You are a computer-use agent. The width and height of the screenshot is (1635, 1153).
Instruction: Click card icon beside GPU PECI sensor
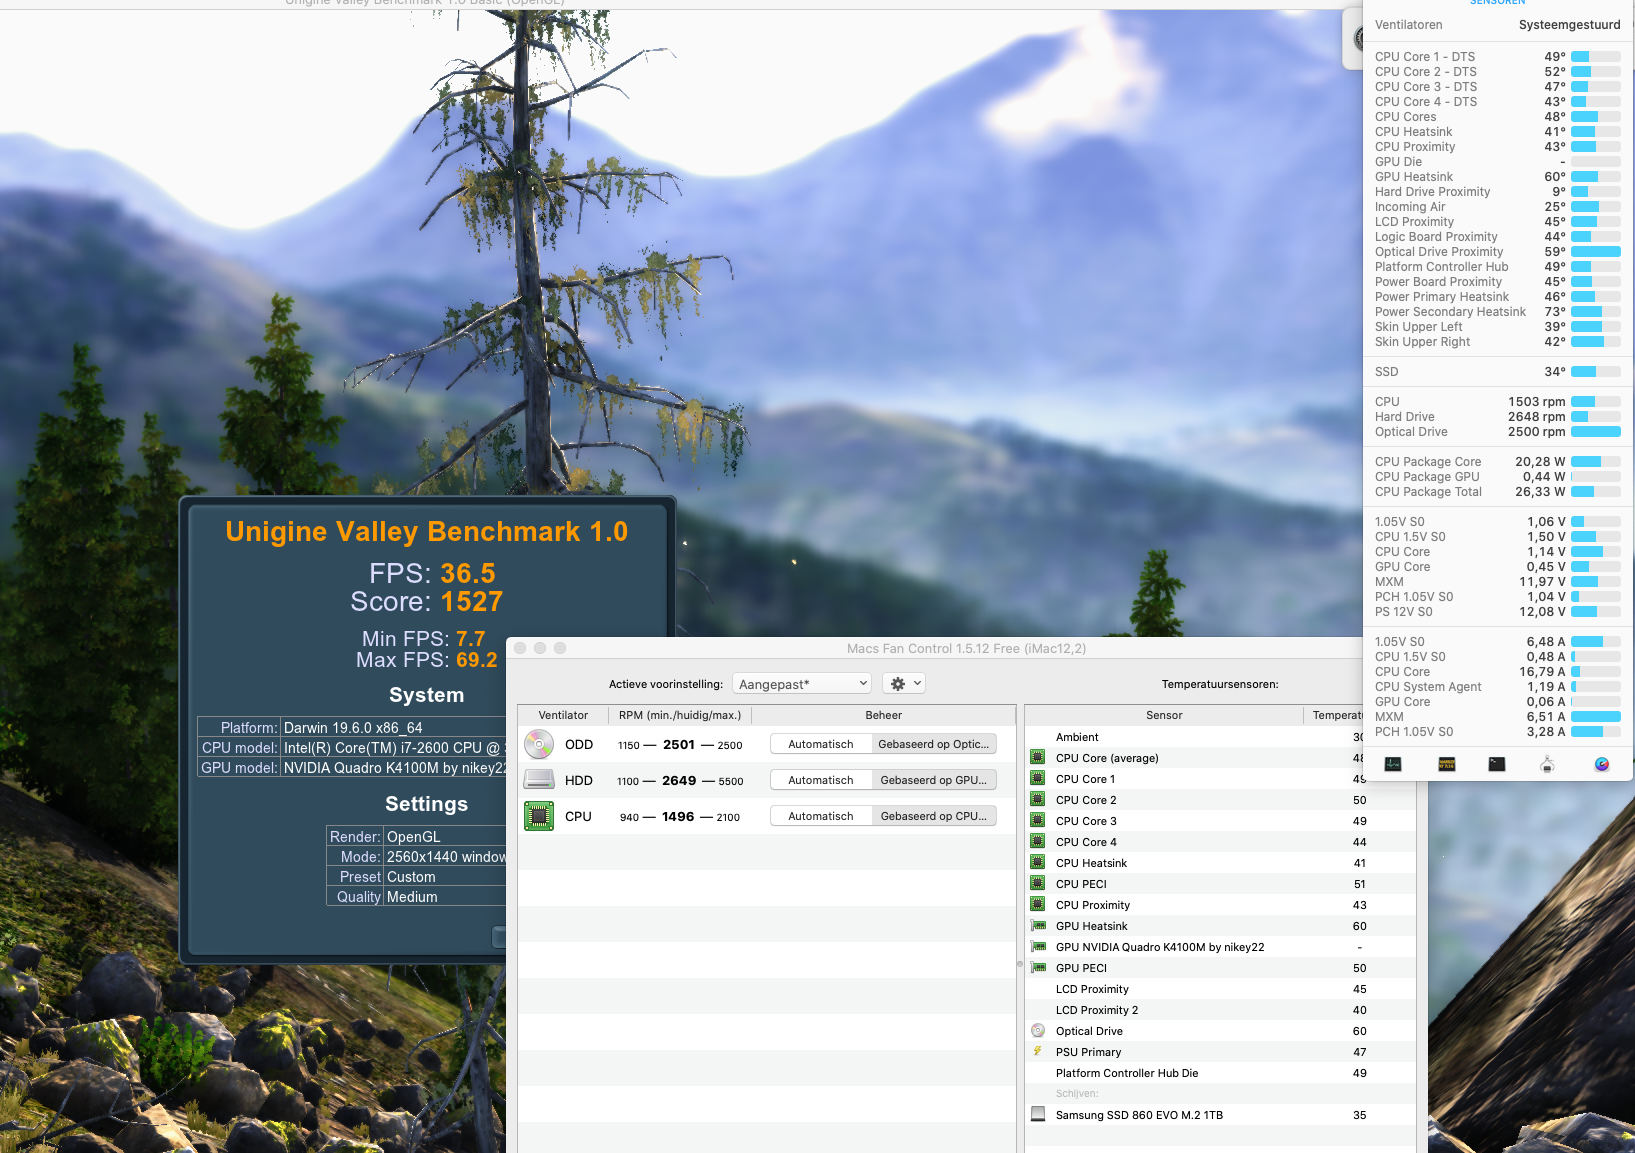[x=1038, y=968]
